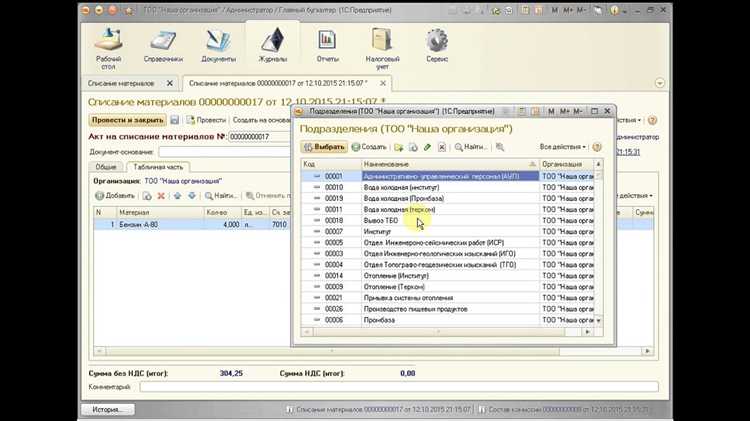
Task: Click the История button
Action: click(108, 410)
